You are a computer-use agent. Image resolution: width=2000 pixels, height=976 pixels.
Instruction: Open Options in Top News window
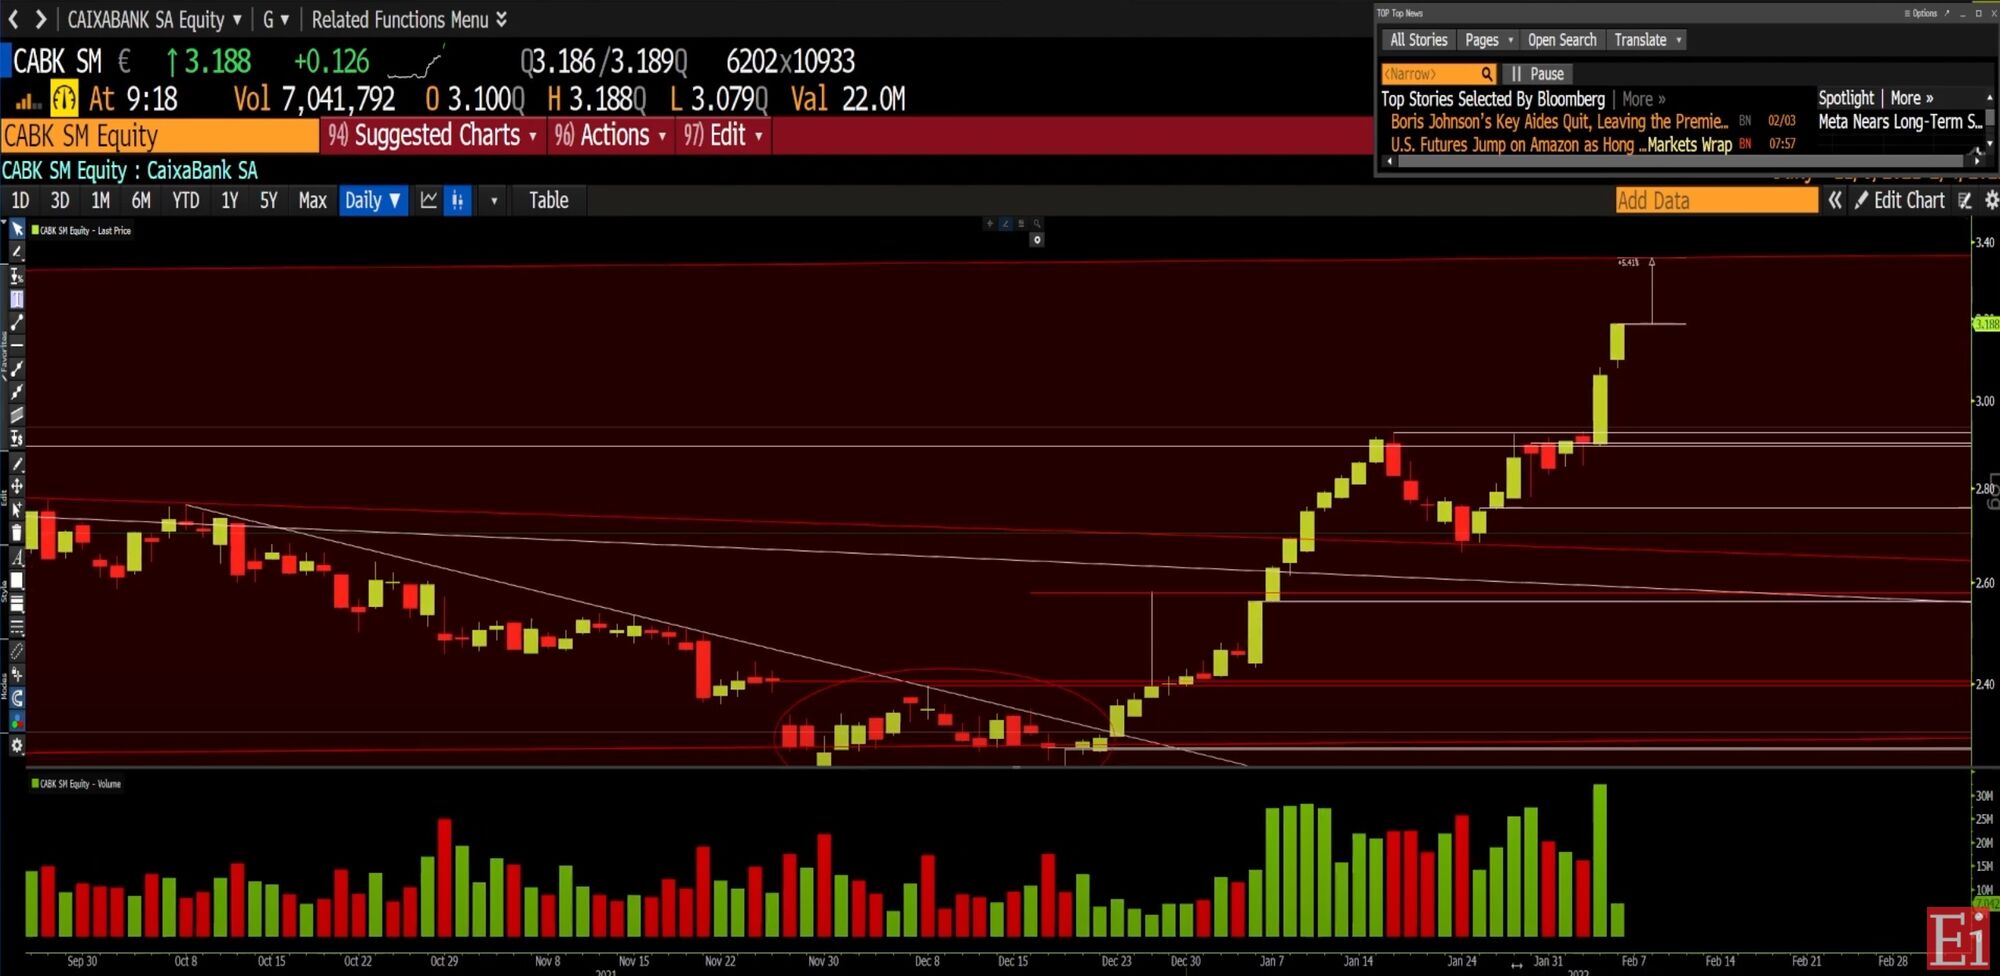[1921, 13]
